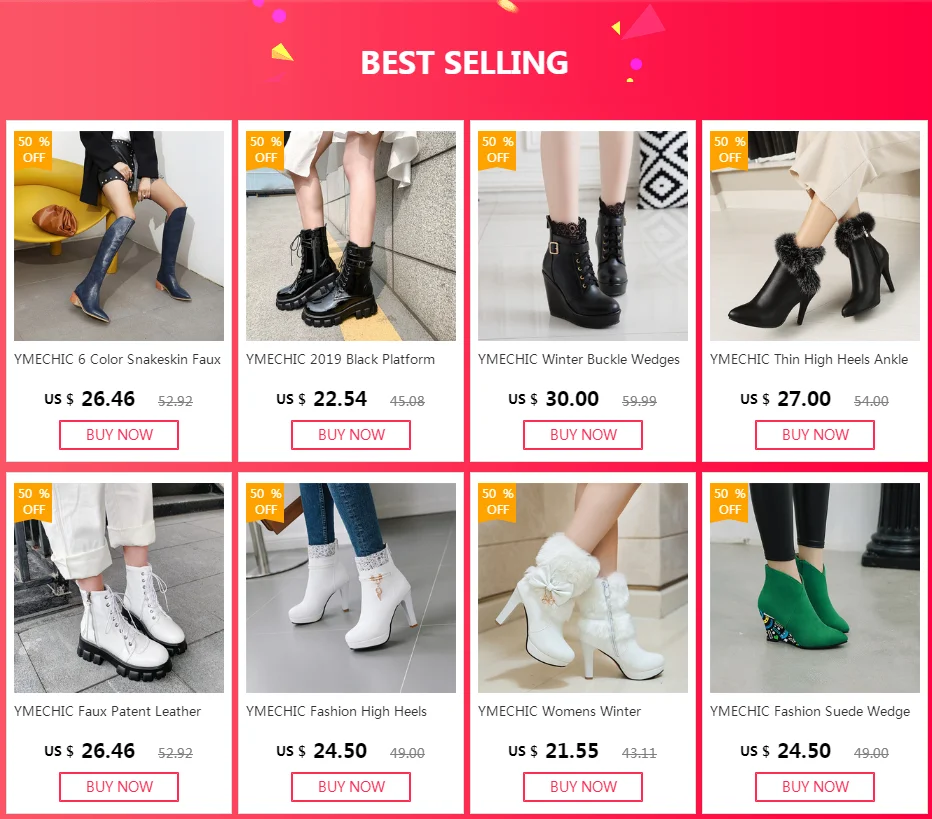Click BUY NOW for Thin High Heels Ankle
Viewport: 932px width, 819px height.
click(815, 435)
